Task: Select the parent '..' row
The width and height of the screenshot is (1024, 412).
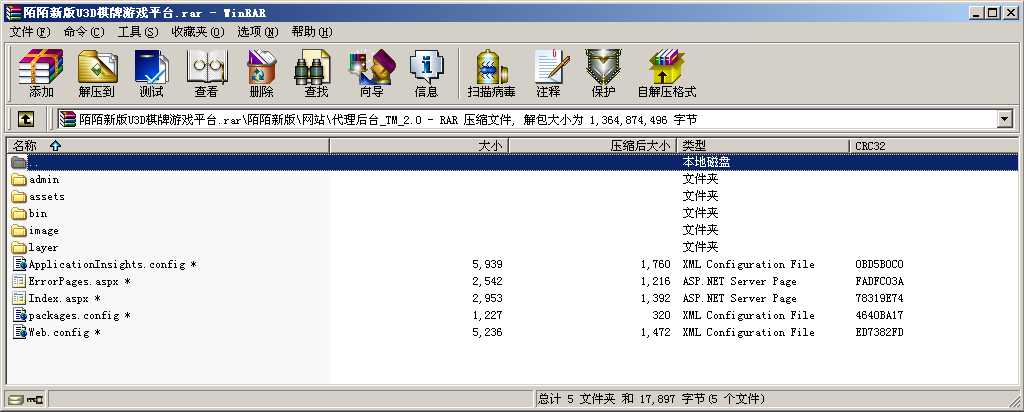Action: point(513,162)
